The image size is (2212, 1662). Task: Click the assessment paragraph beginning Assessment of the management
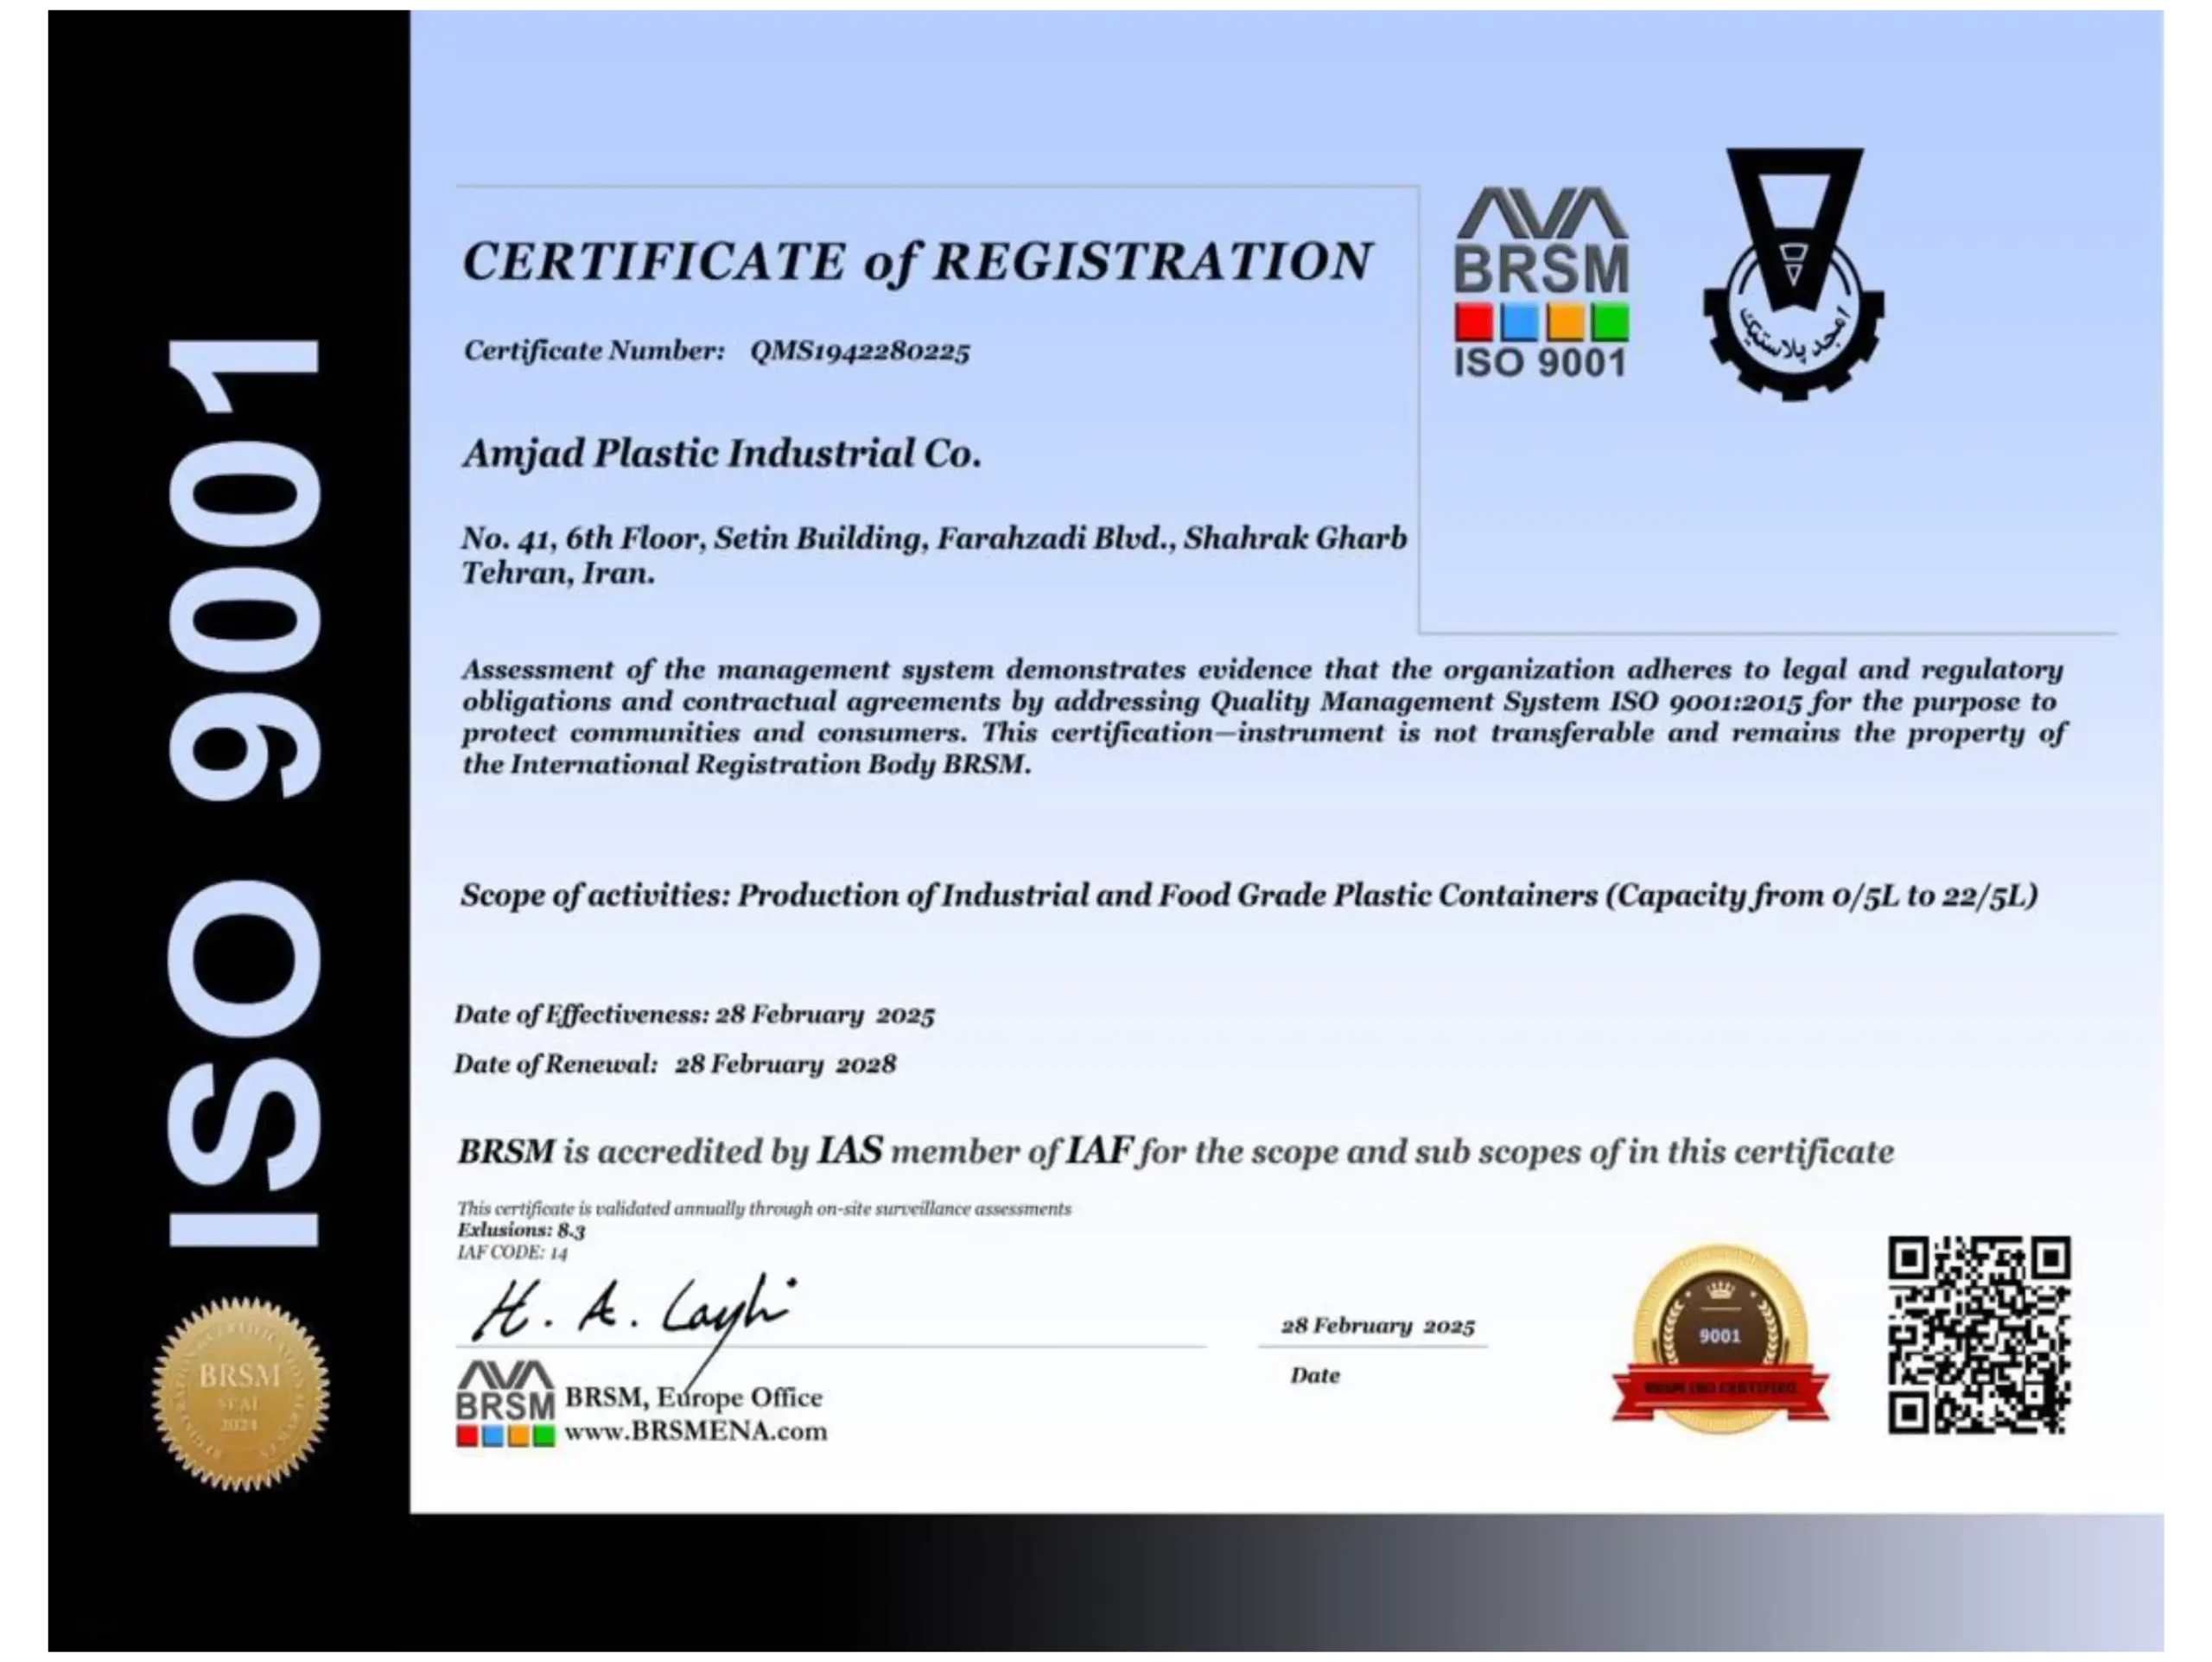click(x=1263, y=717)
